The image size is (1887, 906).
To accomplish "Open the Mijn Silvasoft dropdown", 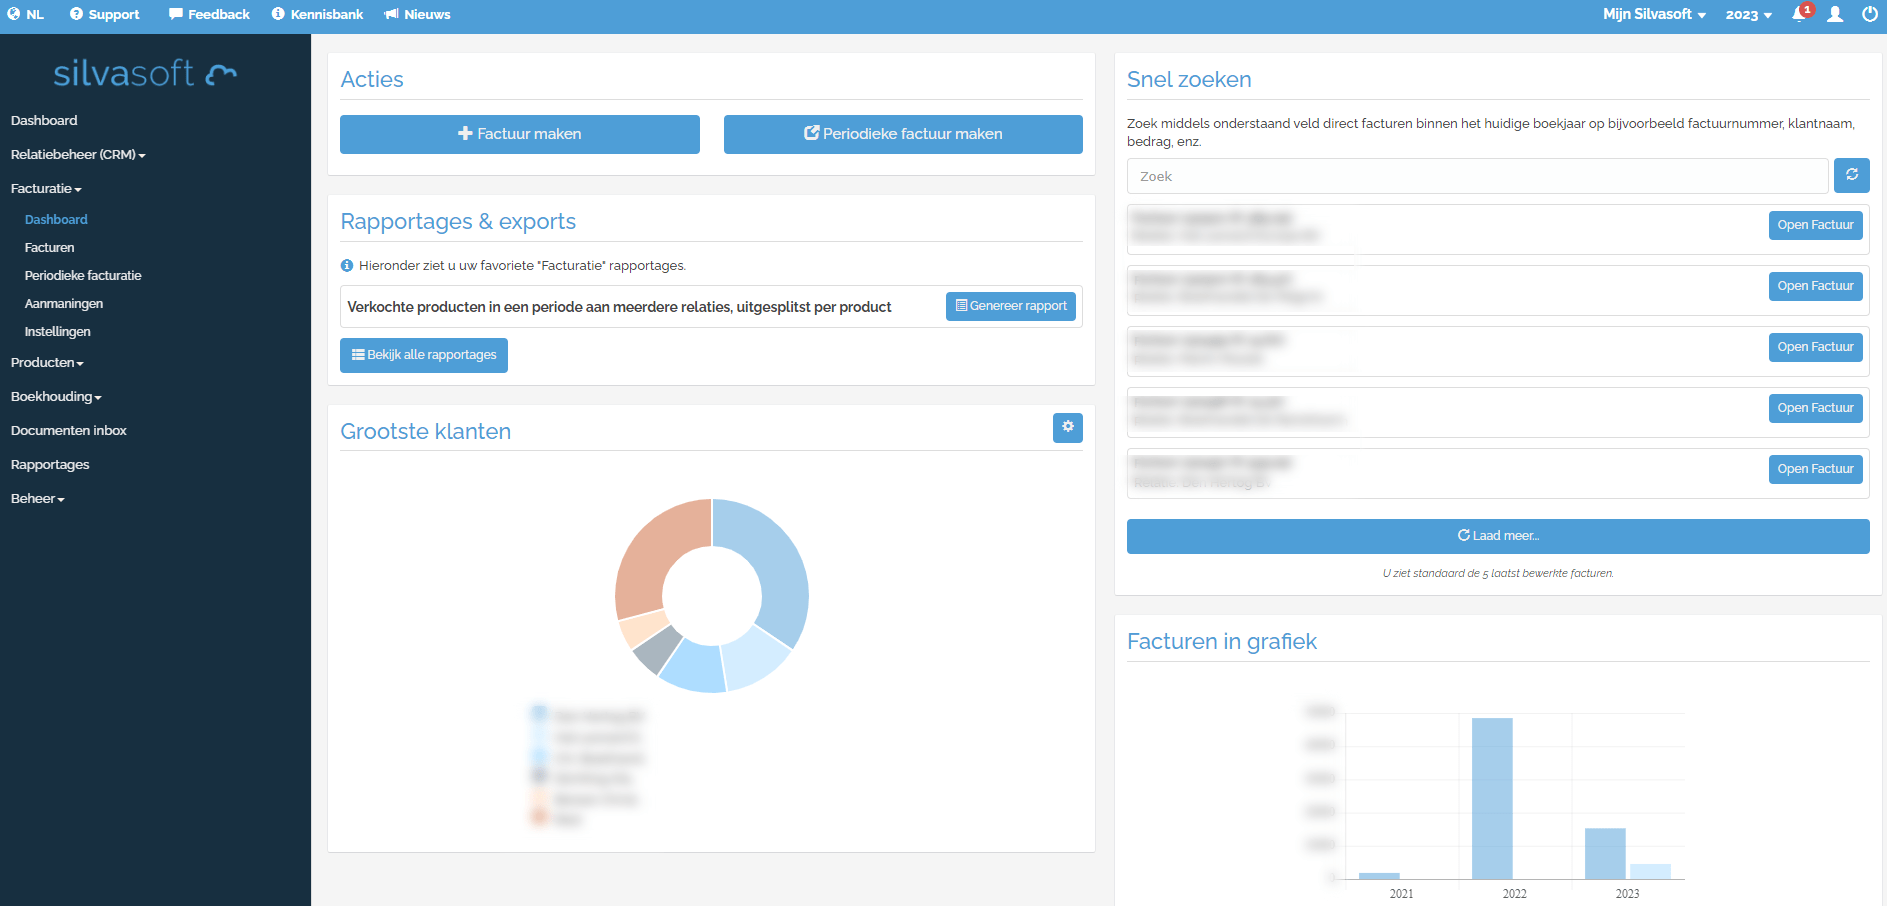I will coord(1653,14).
